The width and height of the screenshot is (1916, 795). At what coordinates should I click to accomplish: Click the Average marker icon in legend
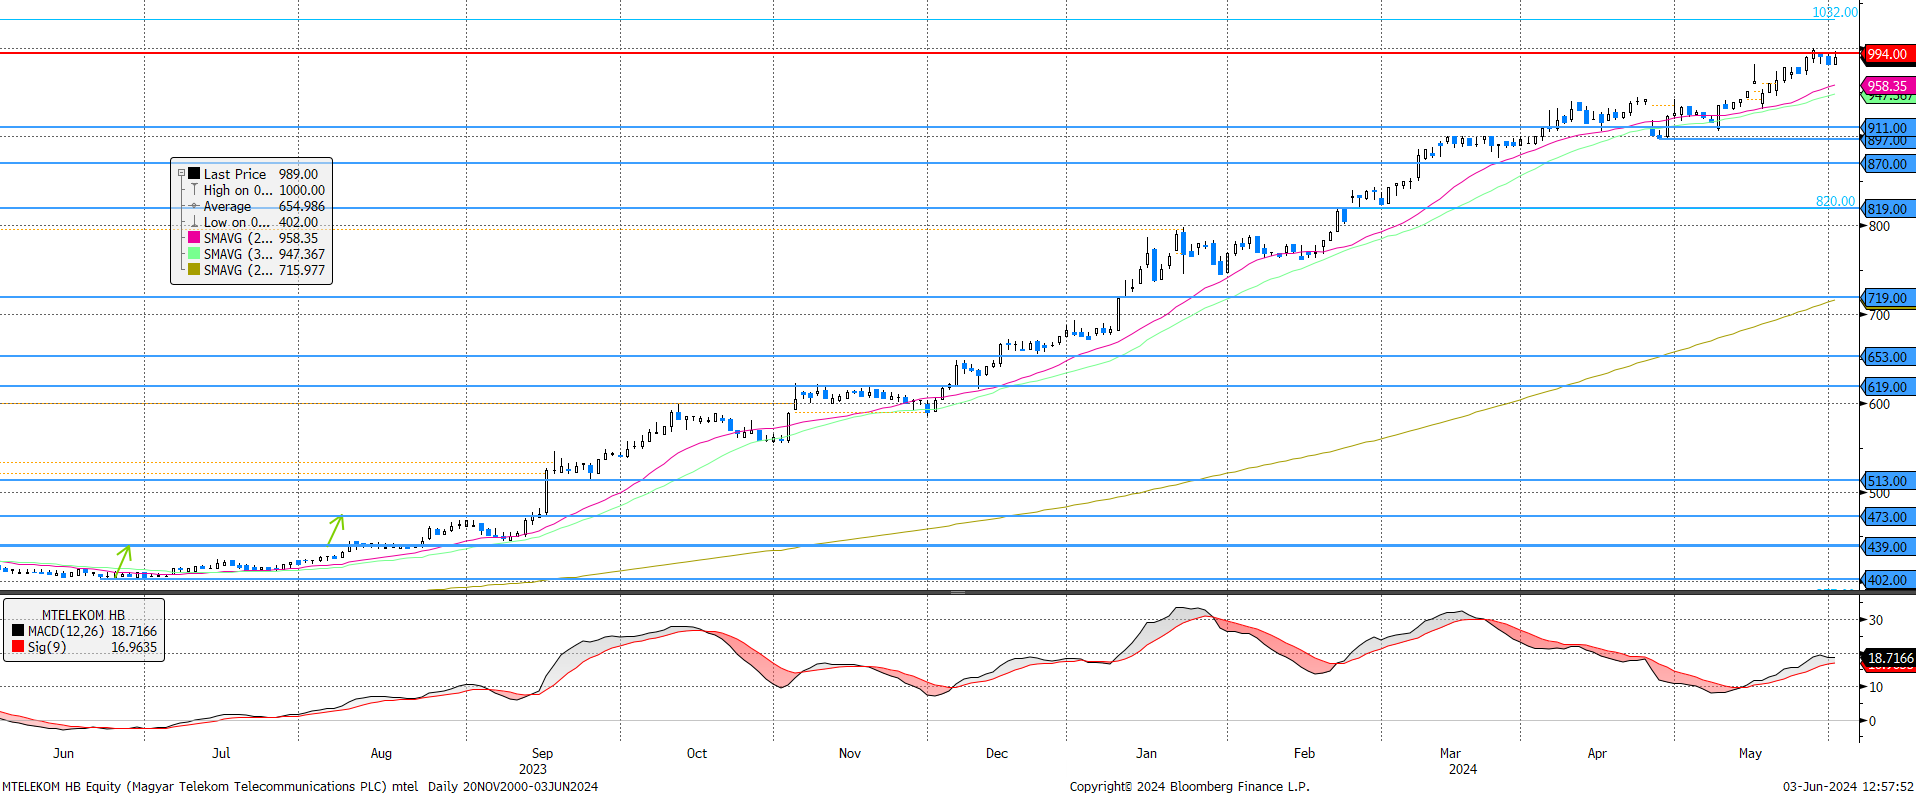[194, 205]
